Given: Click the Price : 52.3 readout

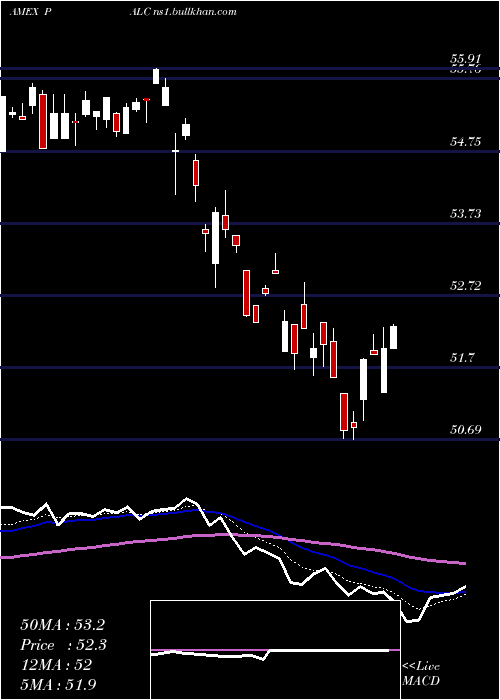Looking at the screenshot, I should tap(62, 645).
